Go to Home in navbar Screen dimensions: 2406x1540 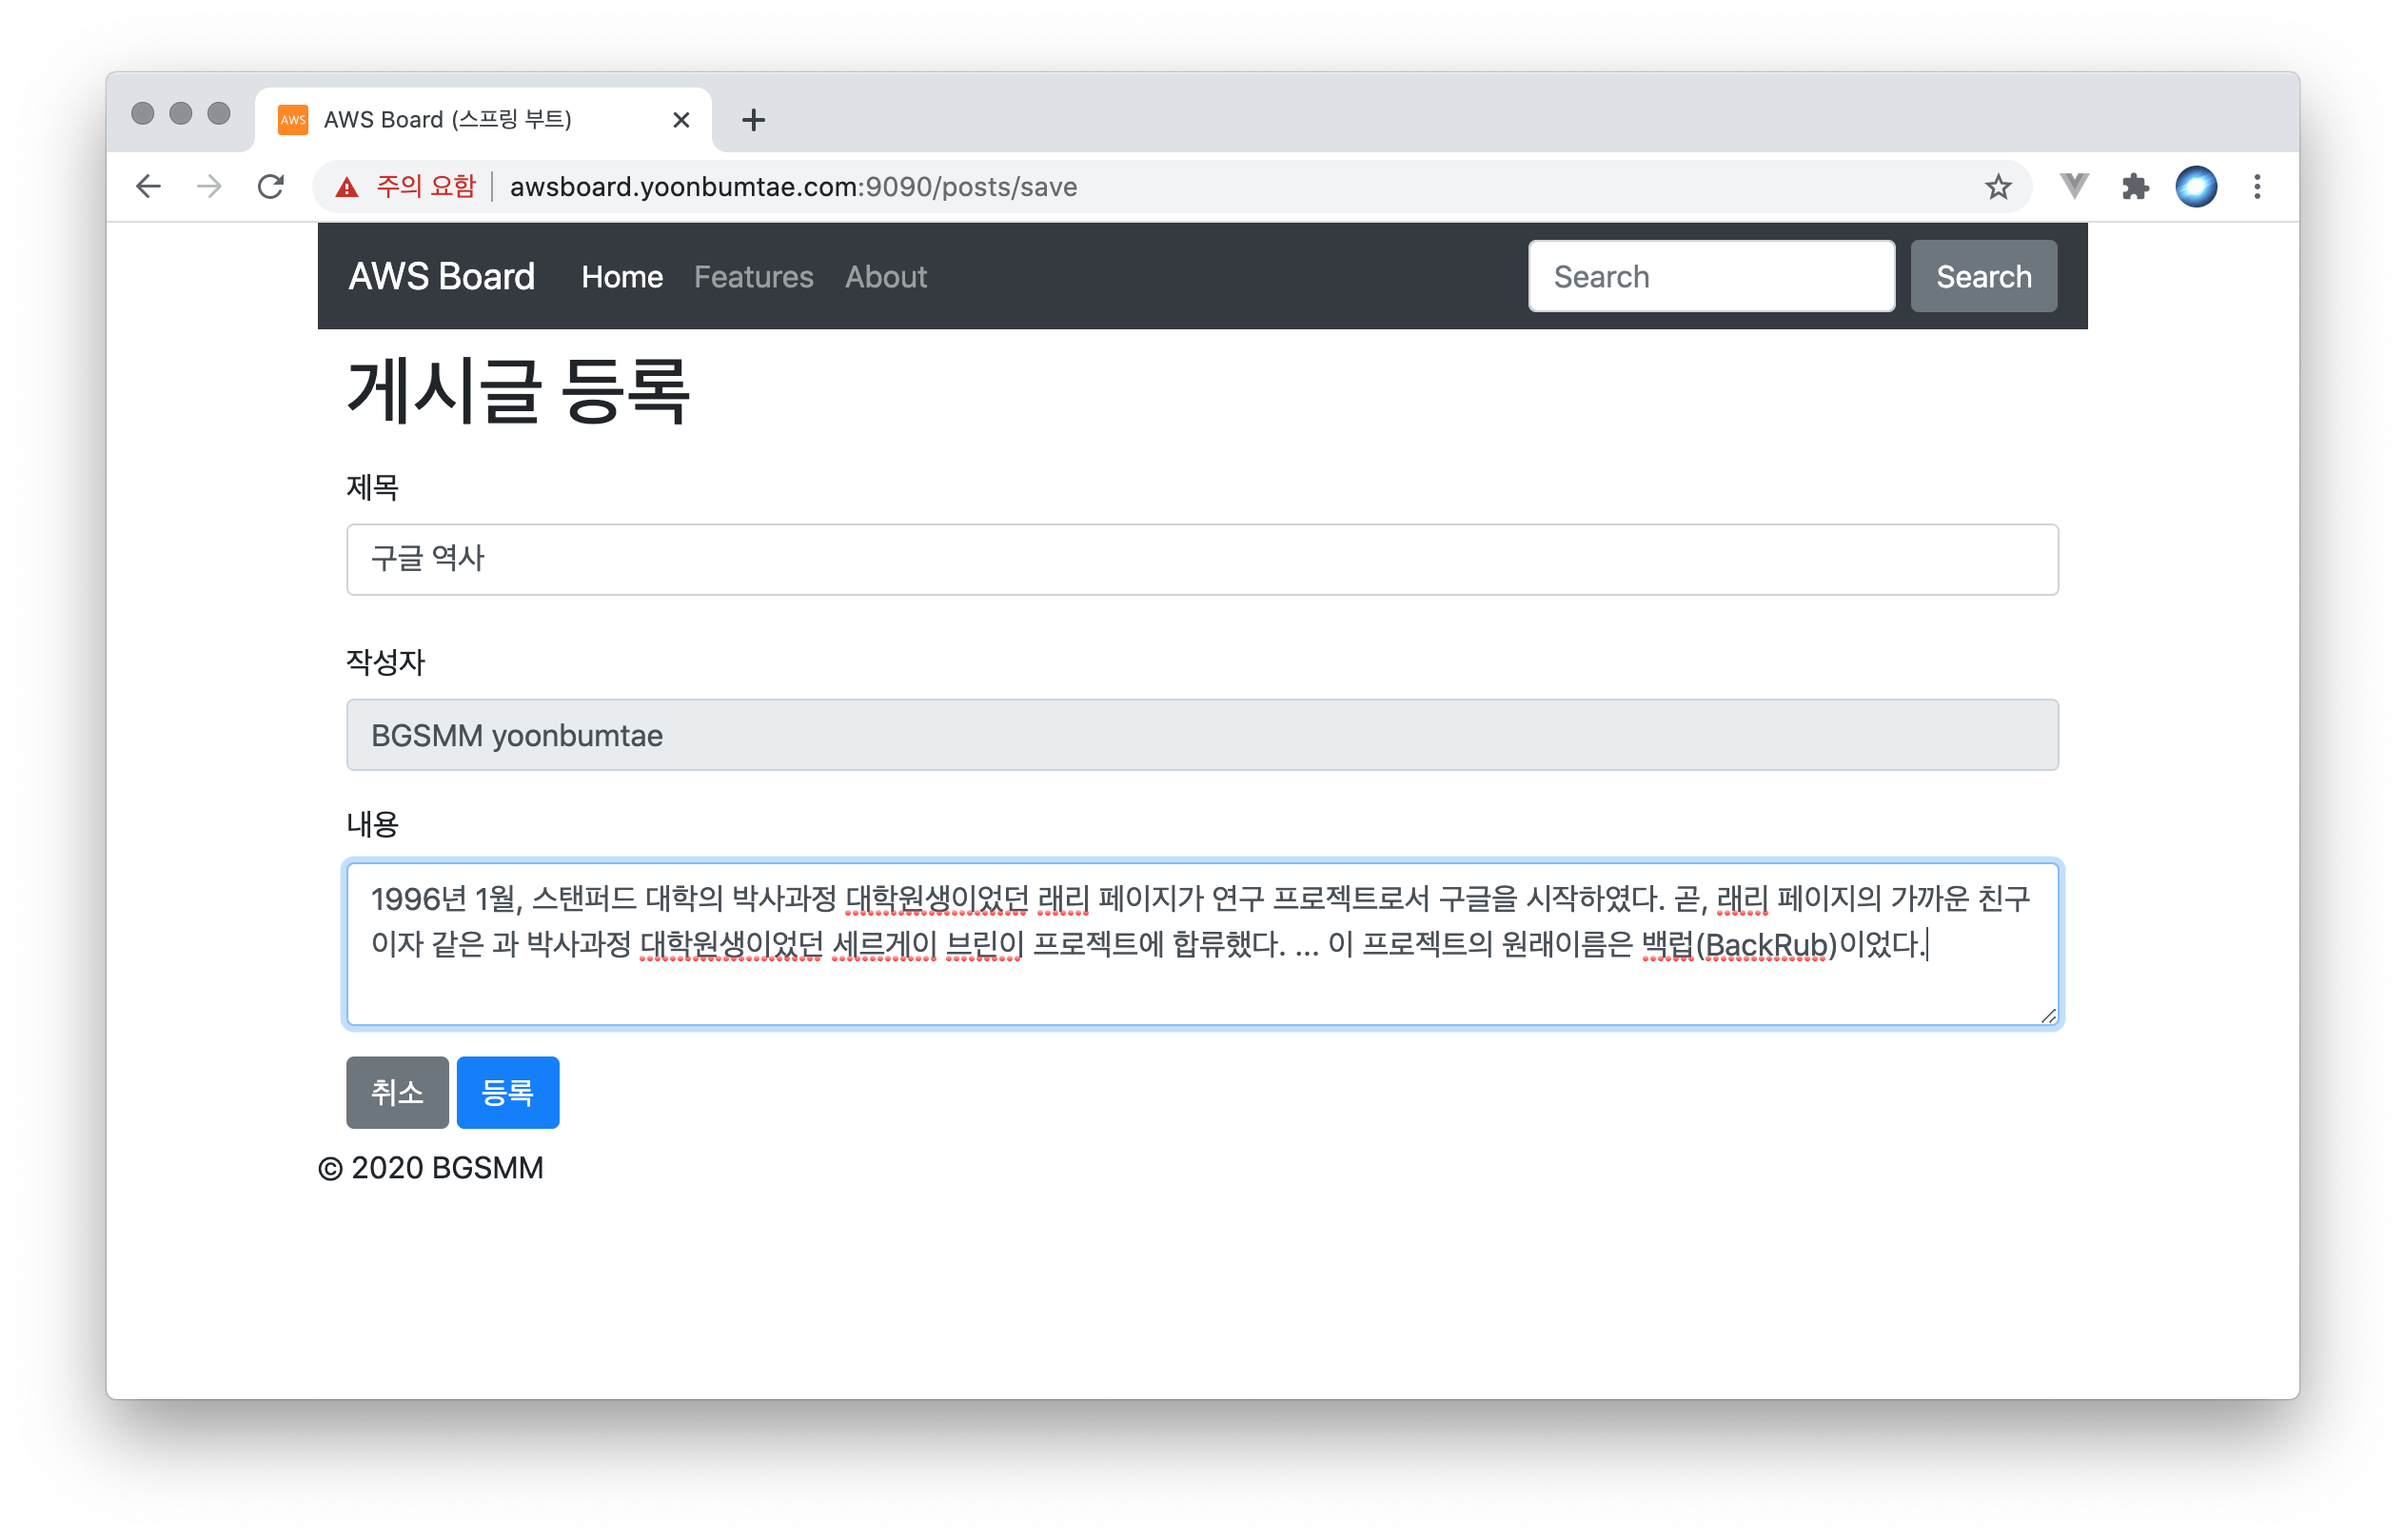click(x=622, y=277)
